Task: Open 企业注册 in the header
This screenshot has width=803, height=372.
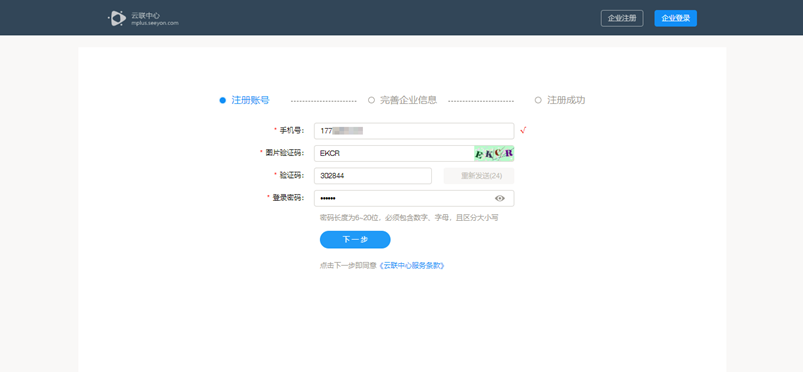Action: coord(622,18)
